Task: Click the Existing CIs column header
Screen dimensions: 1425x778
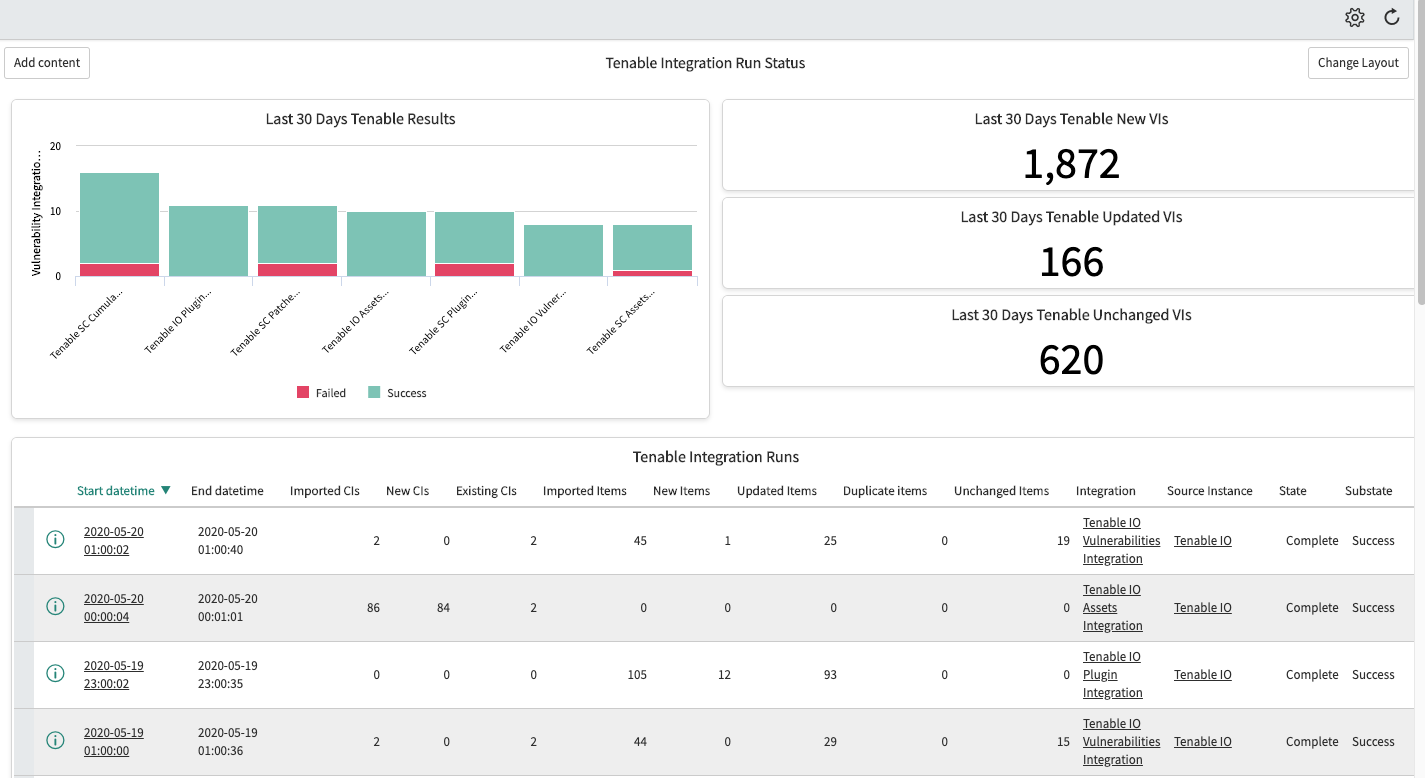Action: [486, 491]
